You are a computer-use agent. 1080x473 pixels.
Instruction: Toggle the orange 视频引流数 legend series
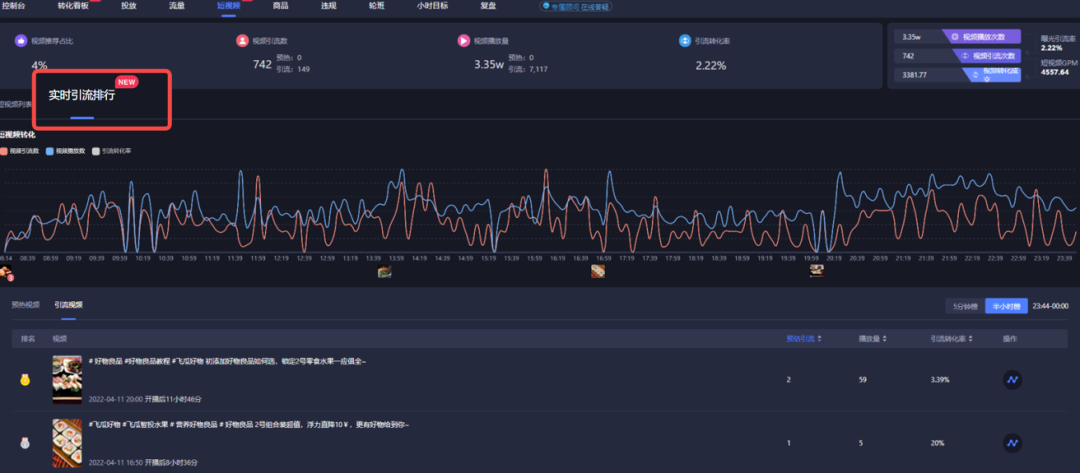(18, 151)
